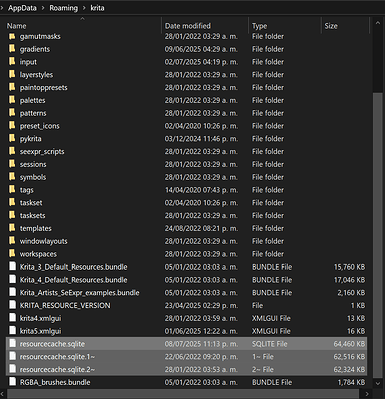Click the 1,784 KB size value

(351, 382)
